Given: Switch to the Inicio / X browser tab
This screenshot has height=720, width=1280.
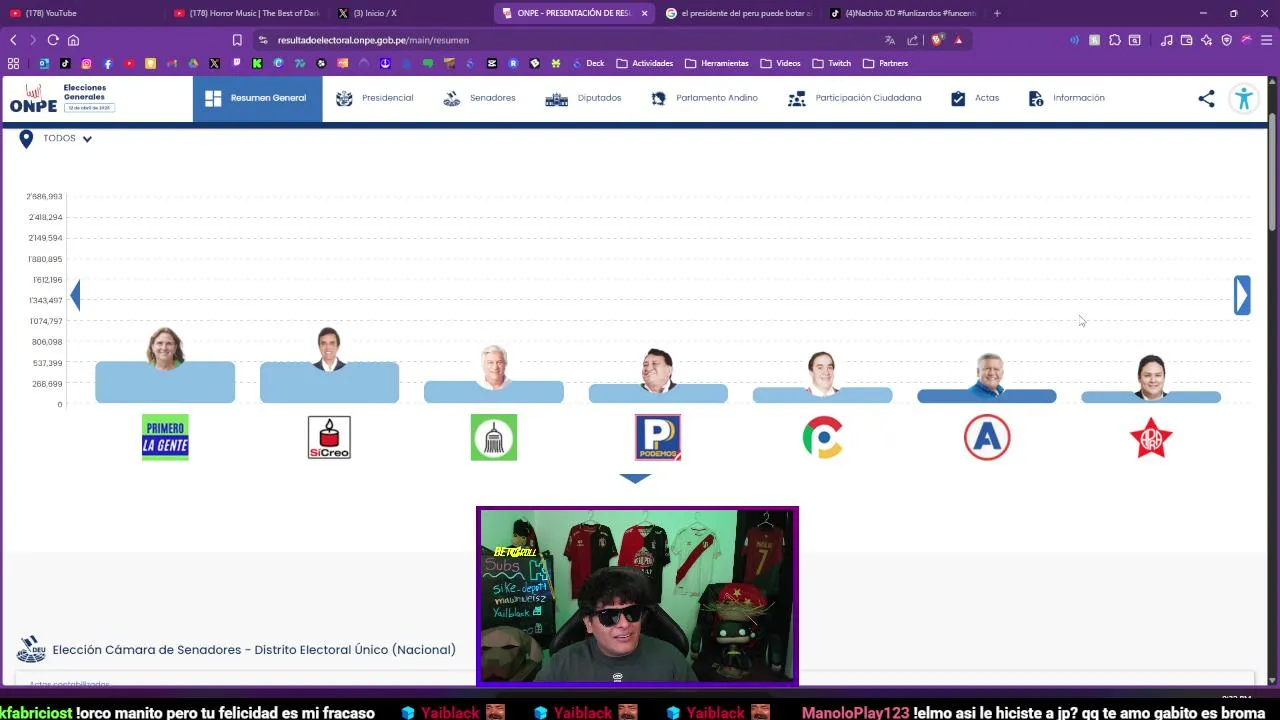Looking at the screenshot, I should tap(410, 13).
